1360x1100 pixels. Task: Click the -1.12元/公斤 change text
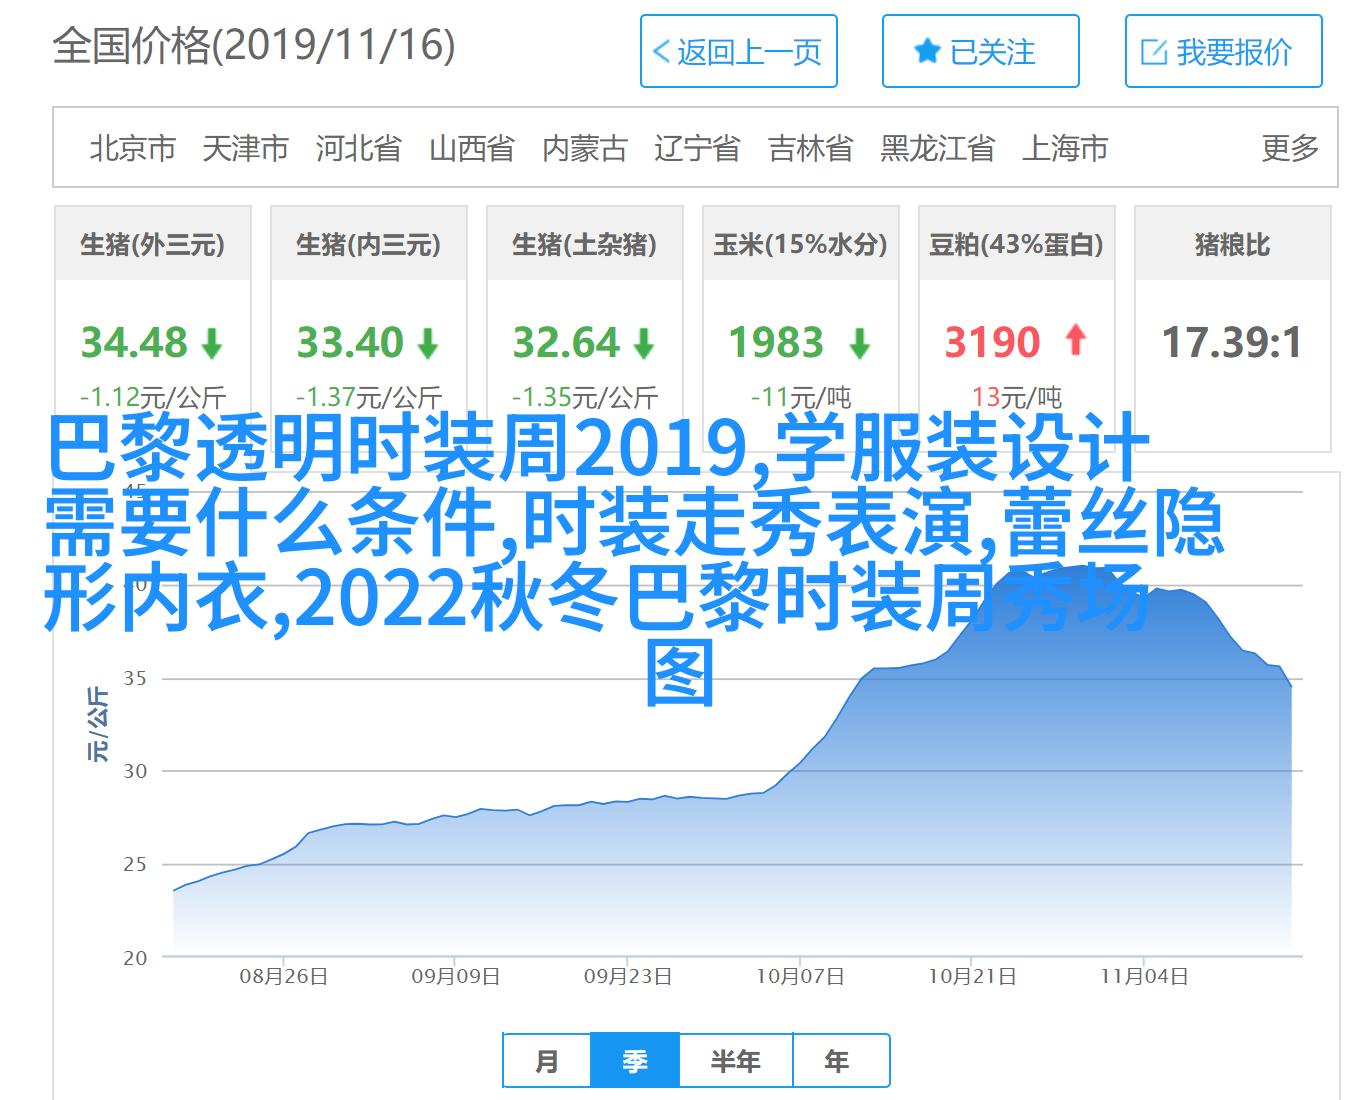(153, 398)
